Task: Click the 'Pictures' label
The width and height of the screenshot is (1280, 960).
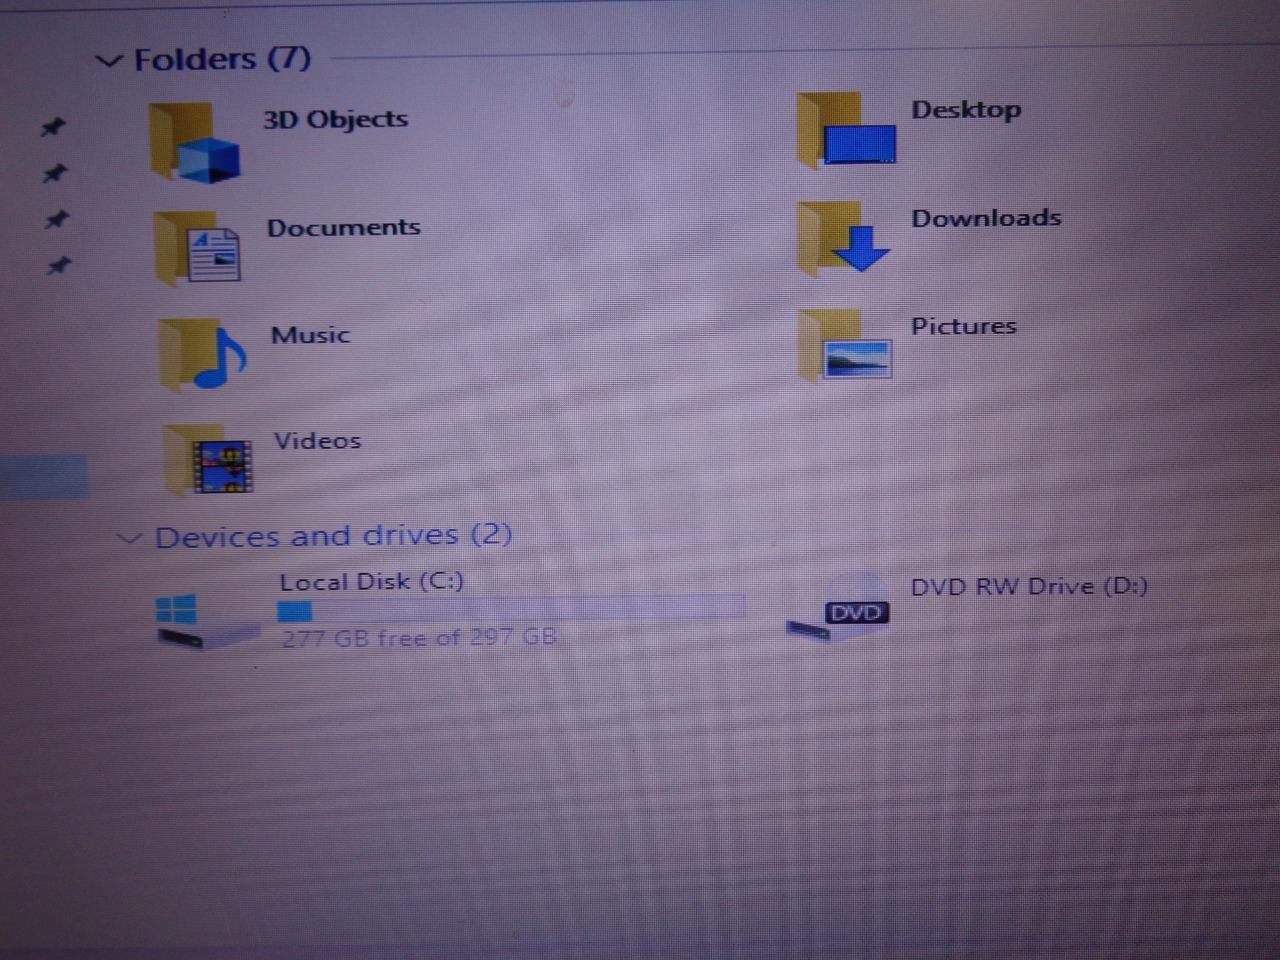Action: [963, 325]
